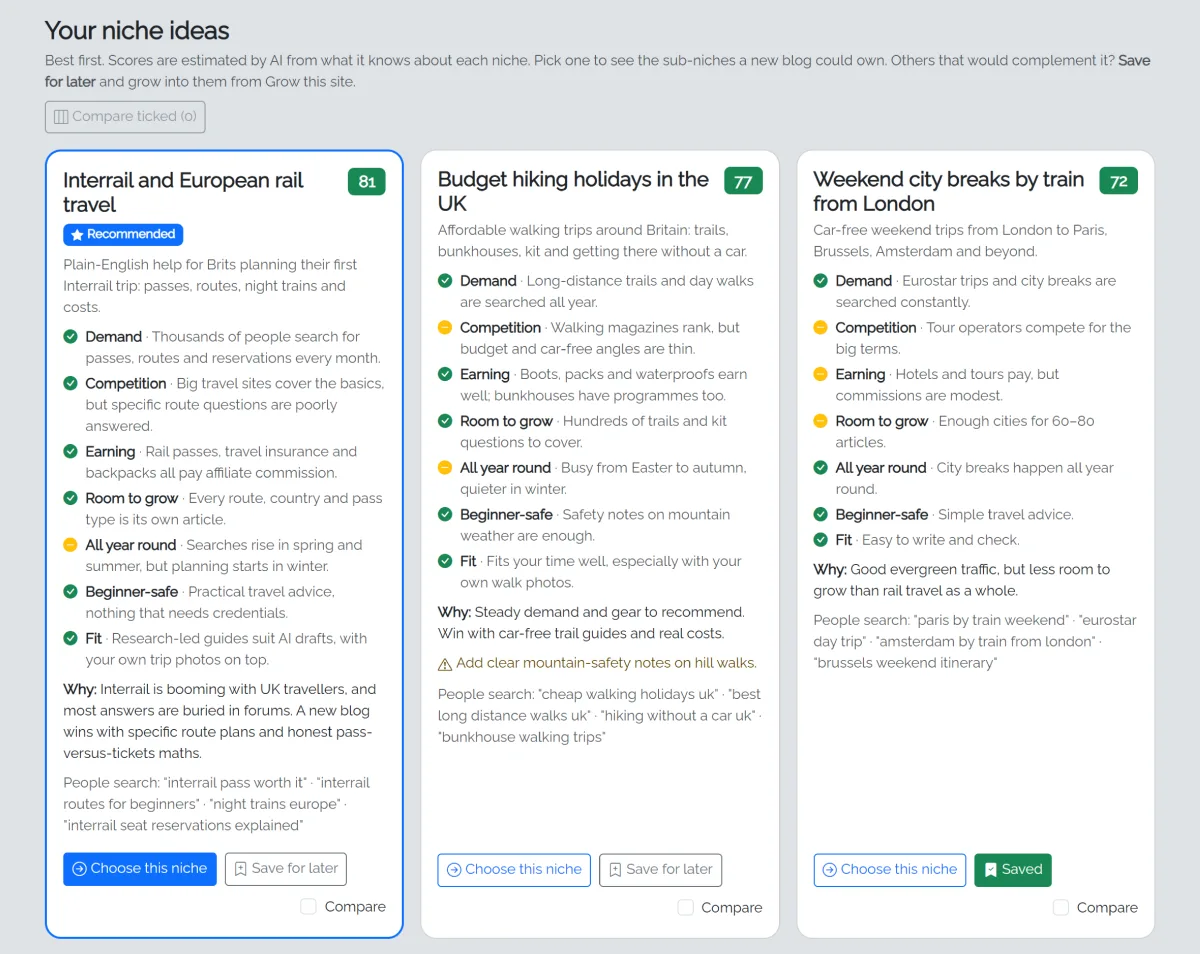1200x954 pixels.
Task: Click warning triangle on mountain-safety note
Action: (445, 663)
